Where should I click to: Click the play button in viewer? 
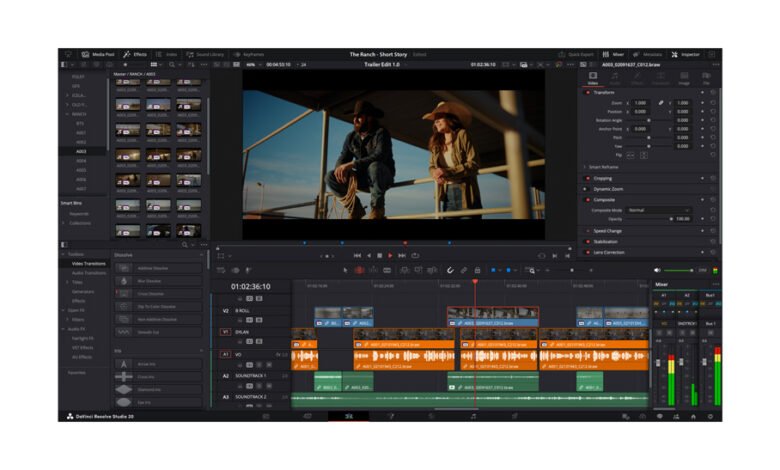coord(390,255)
